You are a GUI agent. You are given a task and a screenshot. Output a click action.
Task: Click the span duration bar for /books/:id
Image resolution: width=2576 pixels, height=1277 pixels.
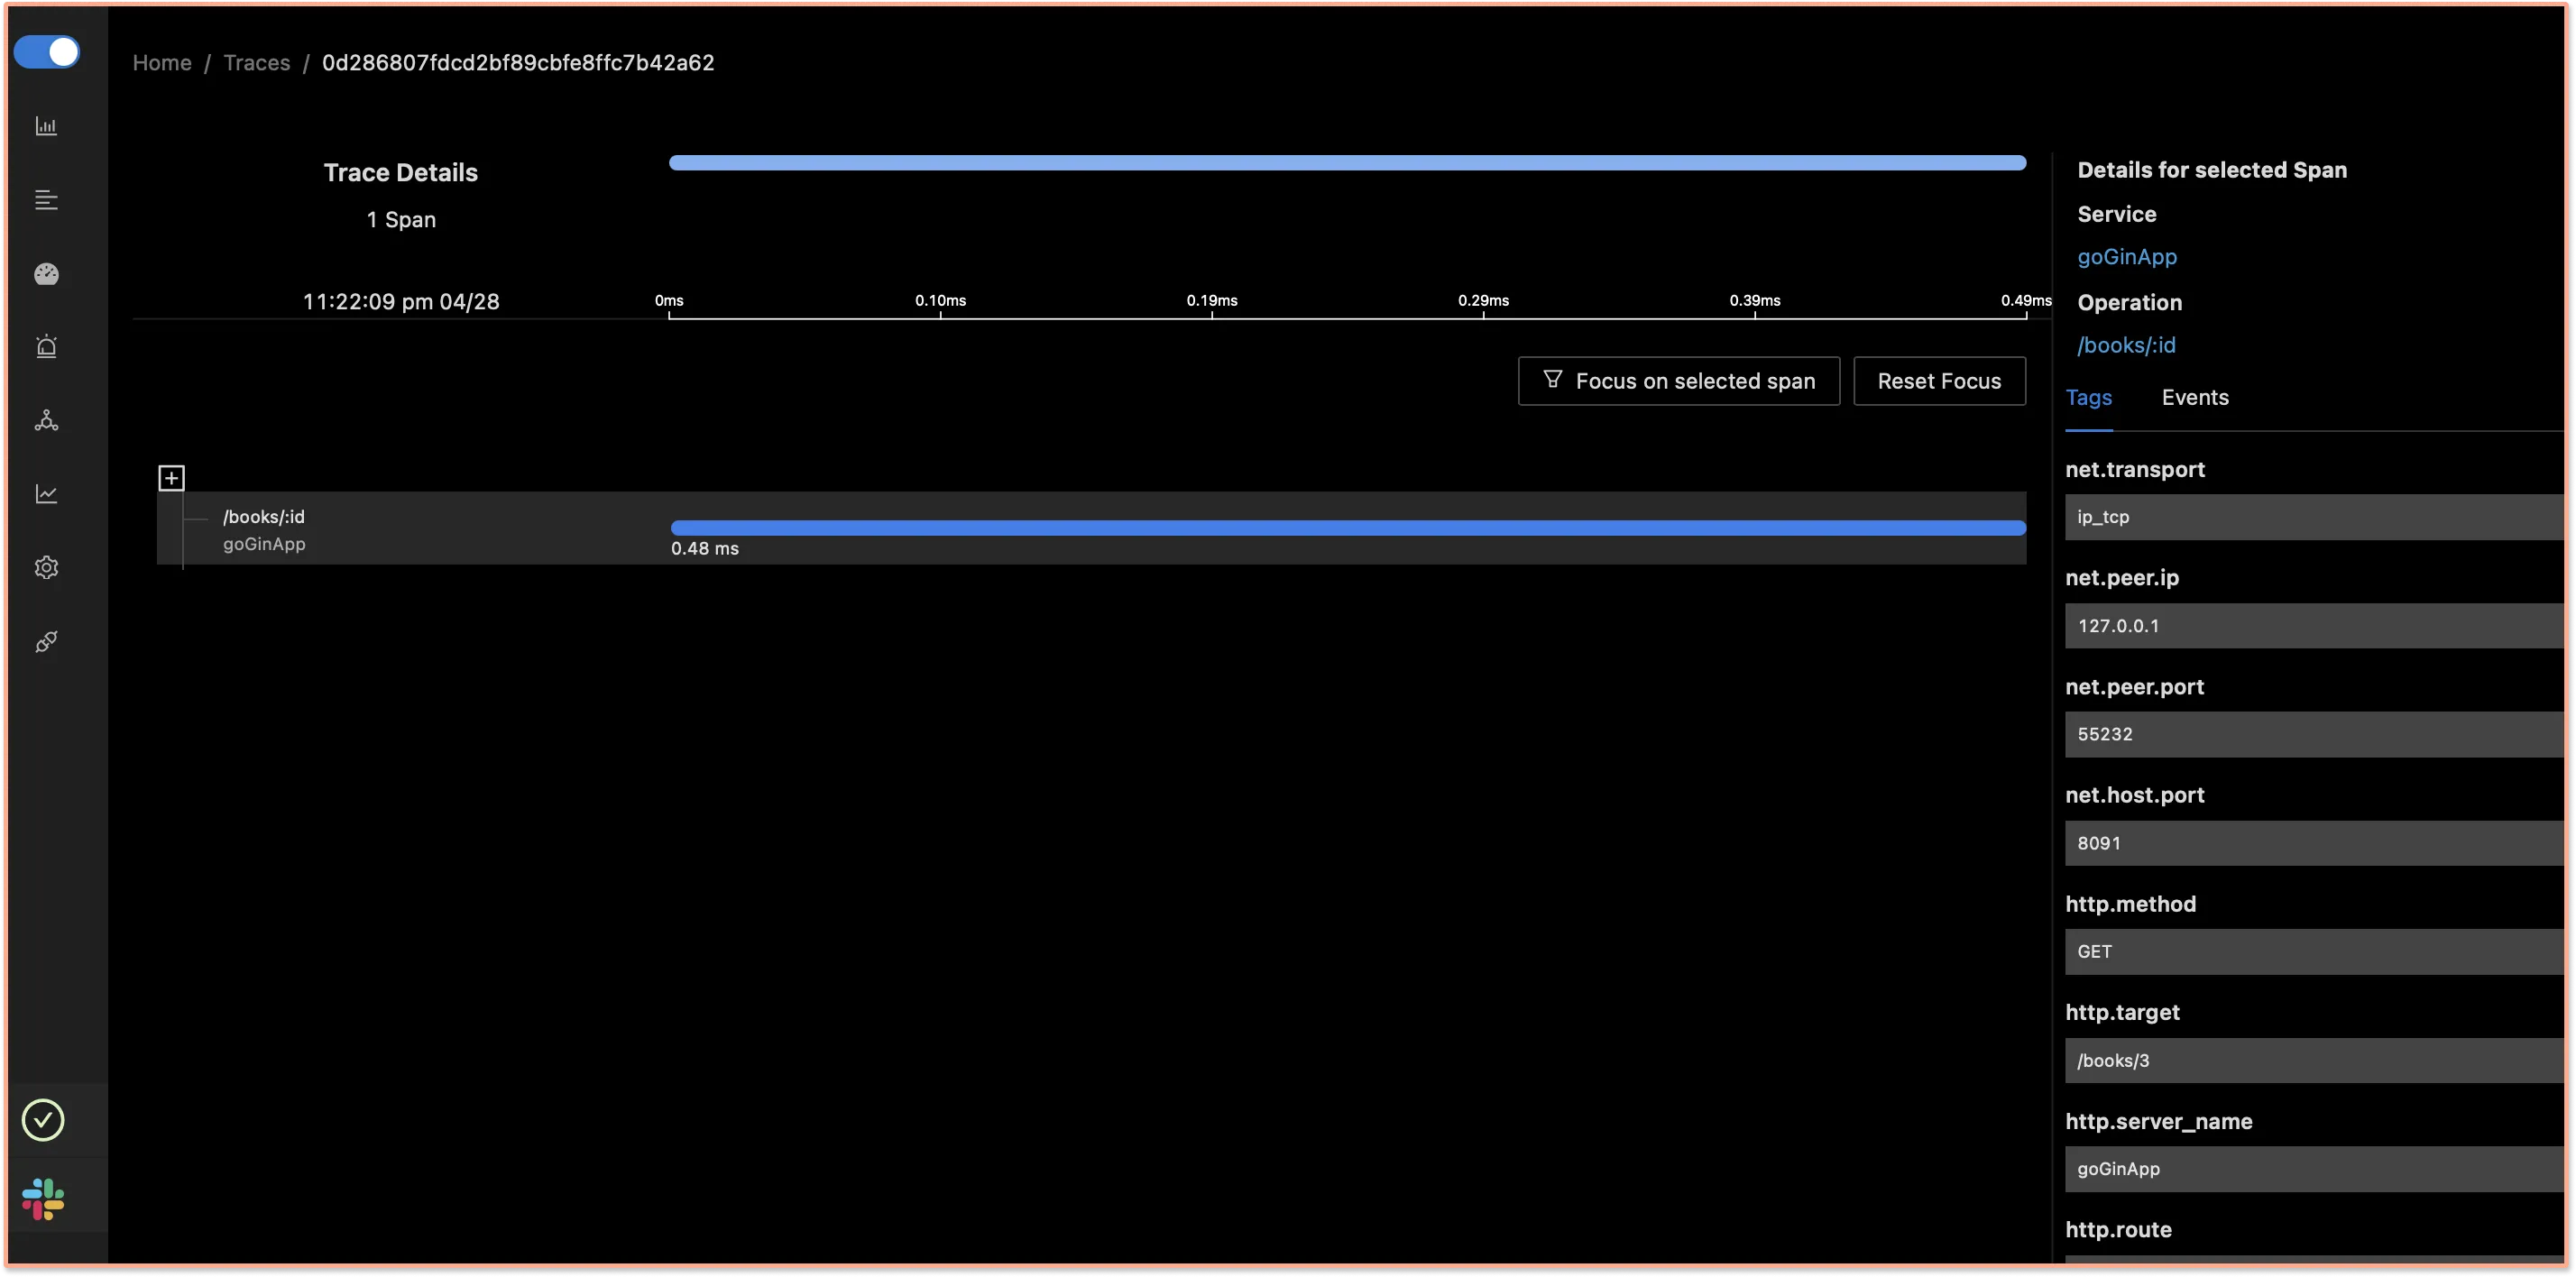[x=1348, y=528]
